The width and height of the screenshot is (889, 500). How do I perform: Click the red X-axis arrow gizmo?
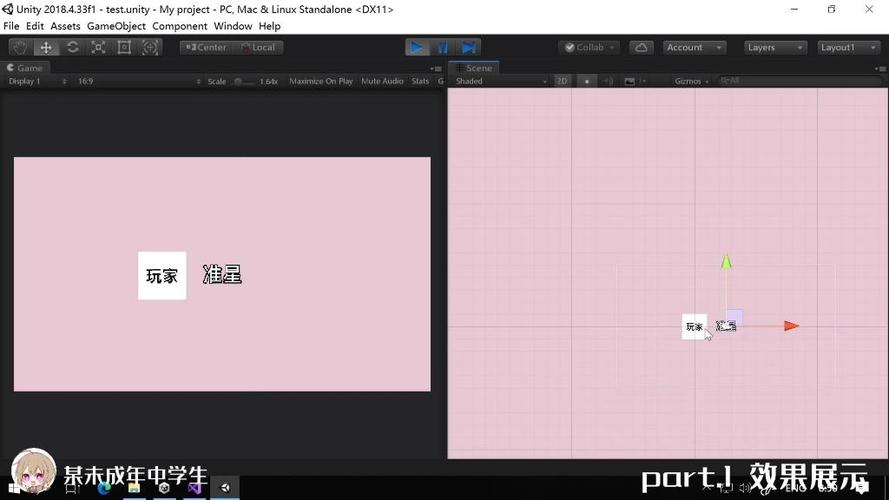(x=791, y=325)
